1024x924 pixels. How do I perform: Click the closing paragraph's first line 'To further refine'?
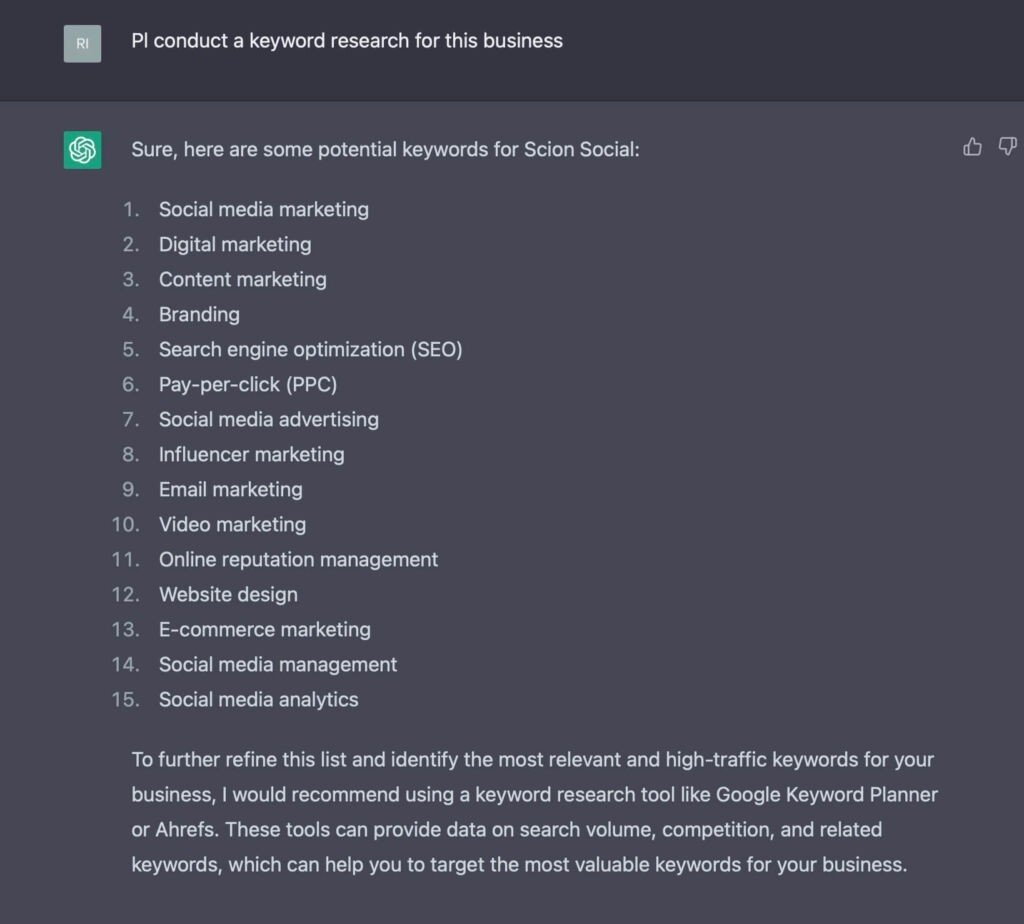[533, 760]
